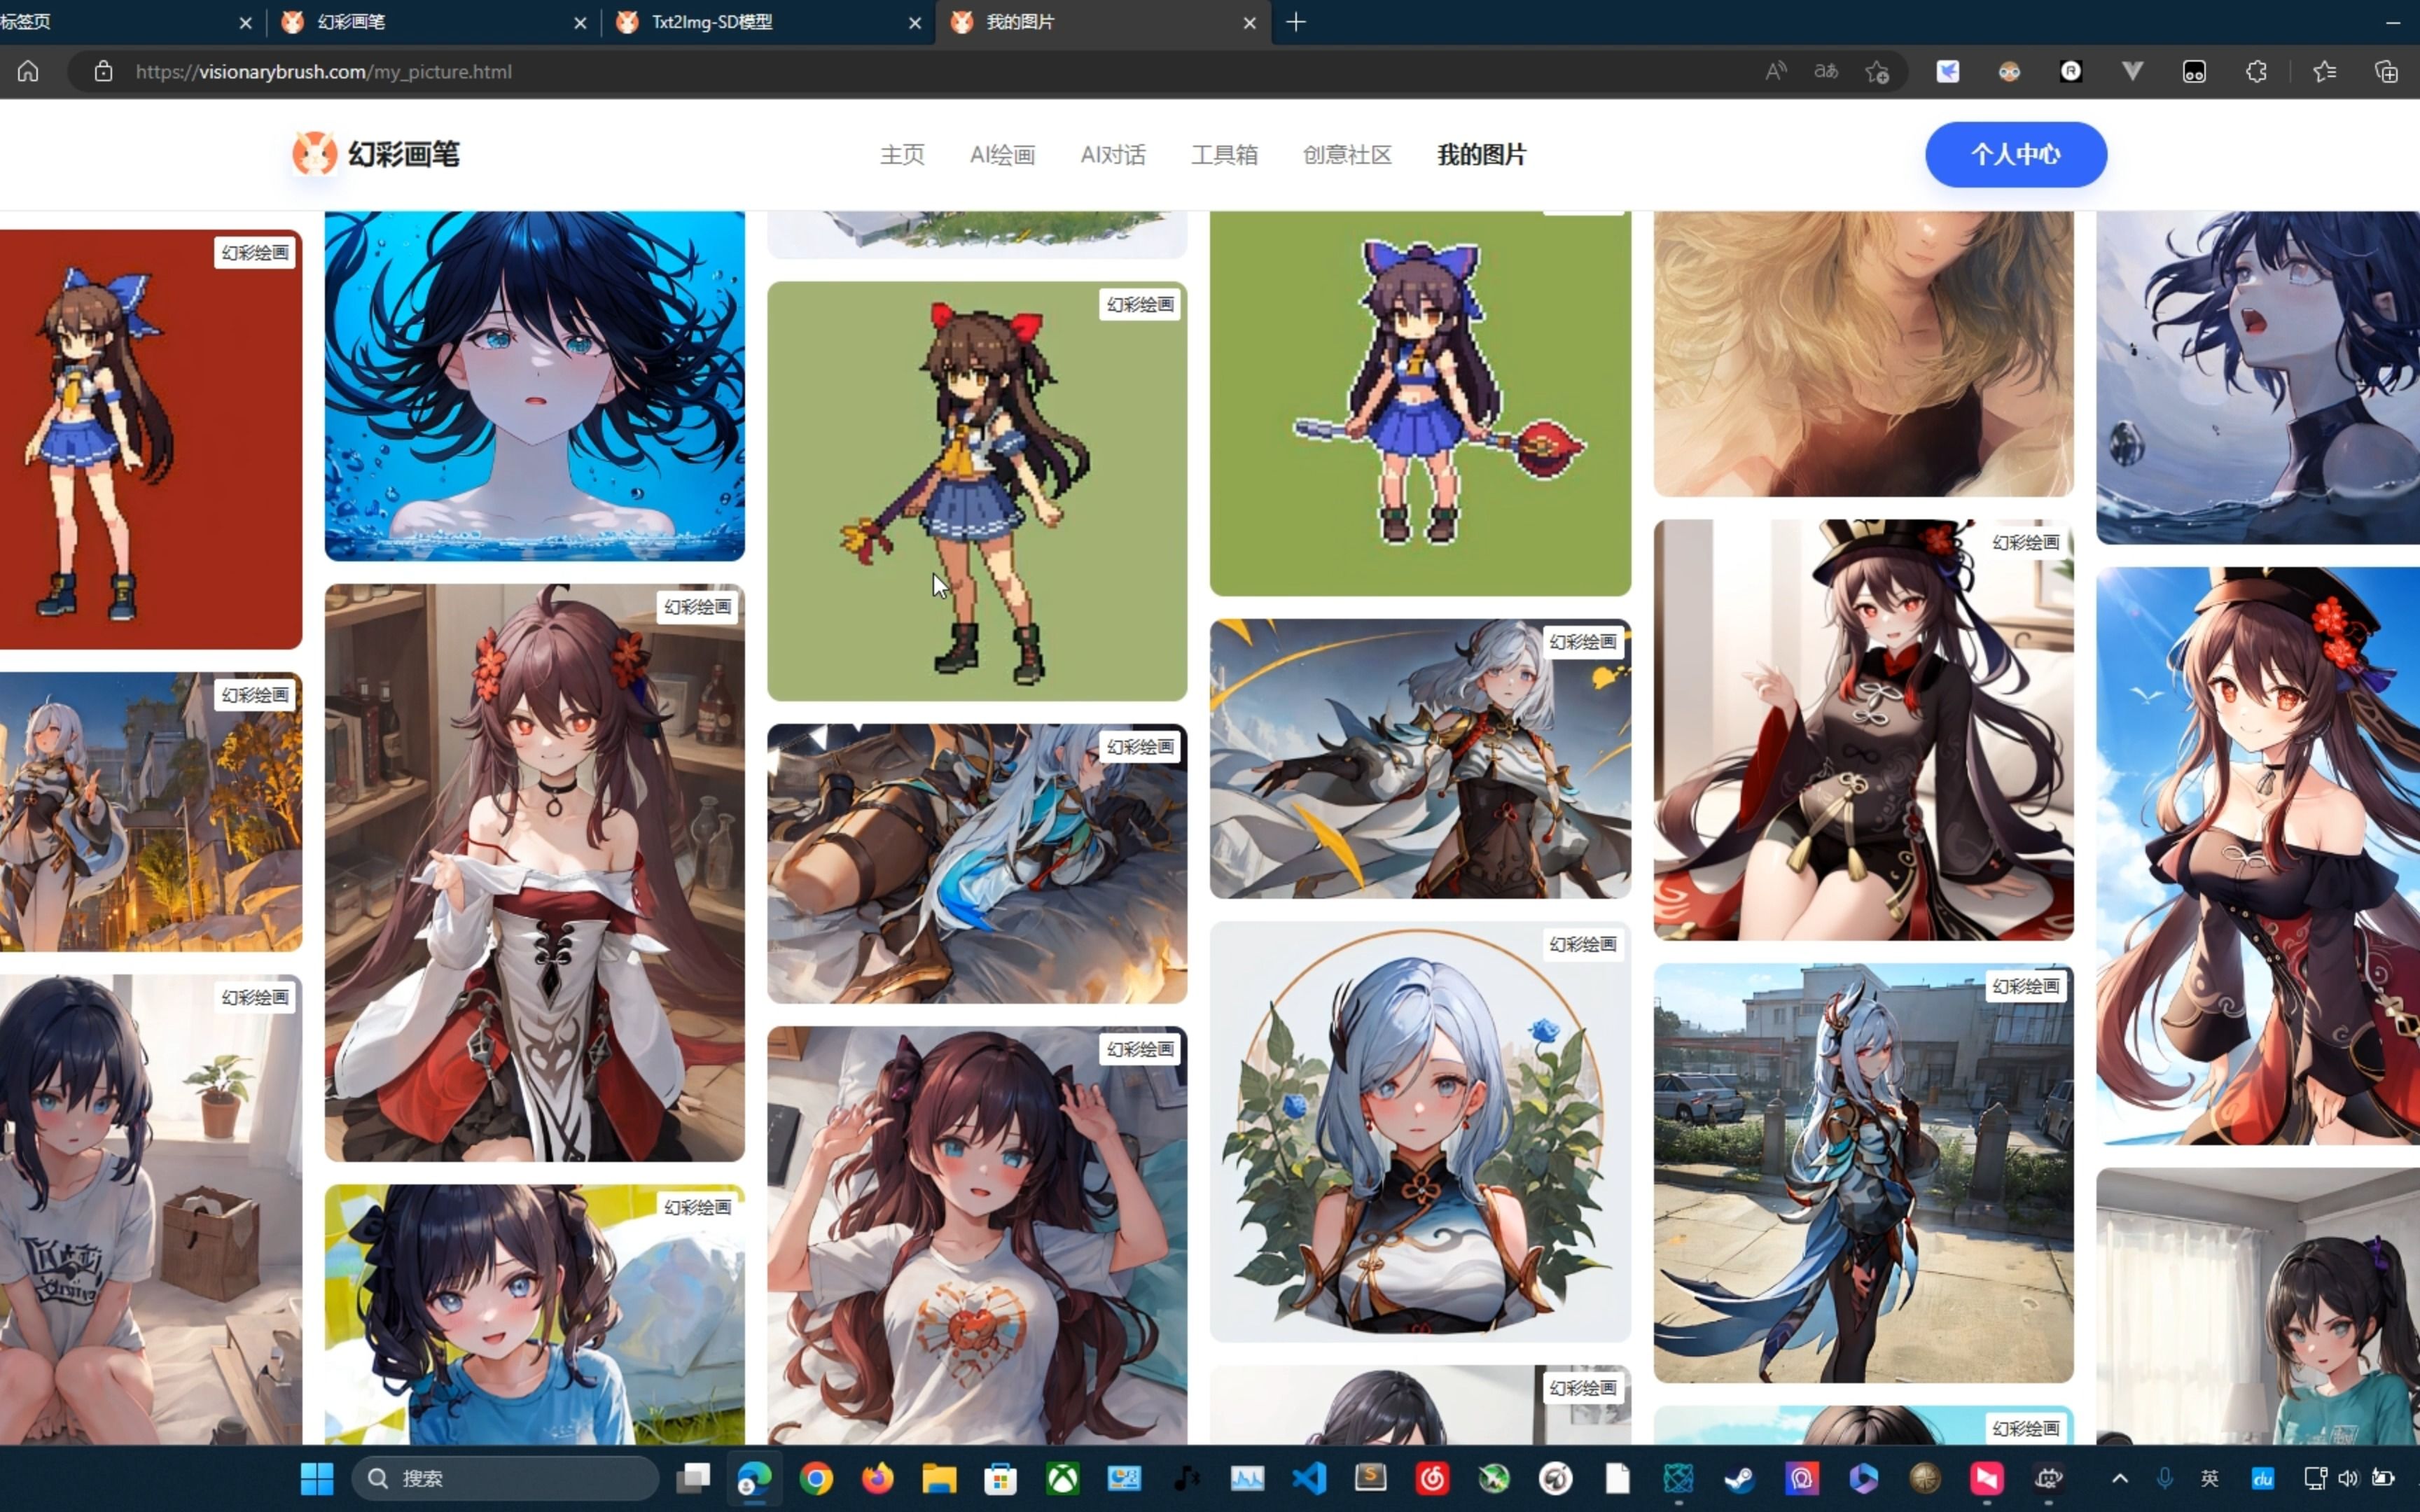This screenshot has height=1512, width=2420.
Task: Click the browser Home icon
Action: (28, 71)
